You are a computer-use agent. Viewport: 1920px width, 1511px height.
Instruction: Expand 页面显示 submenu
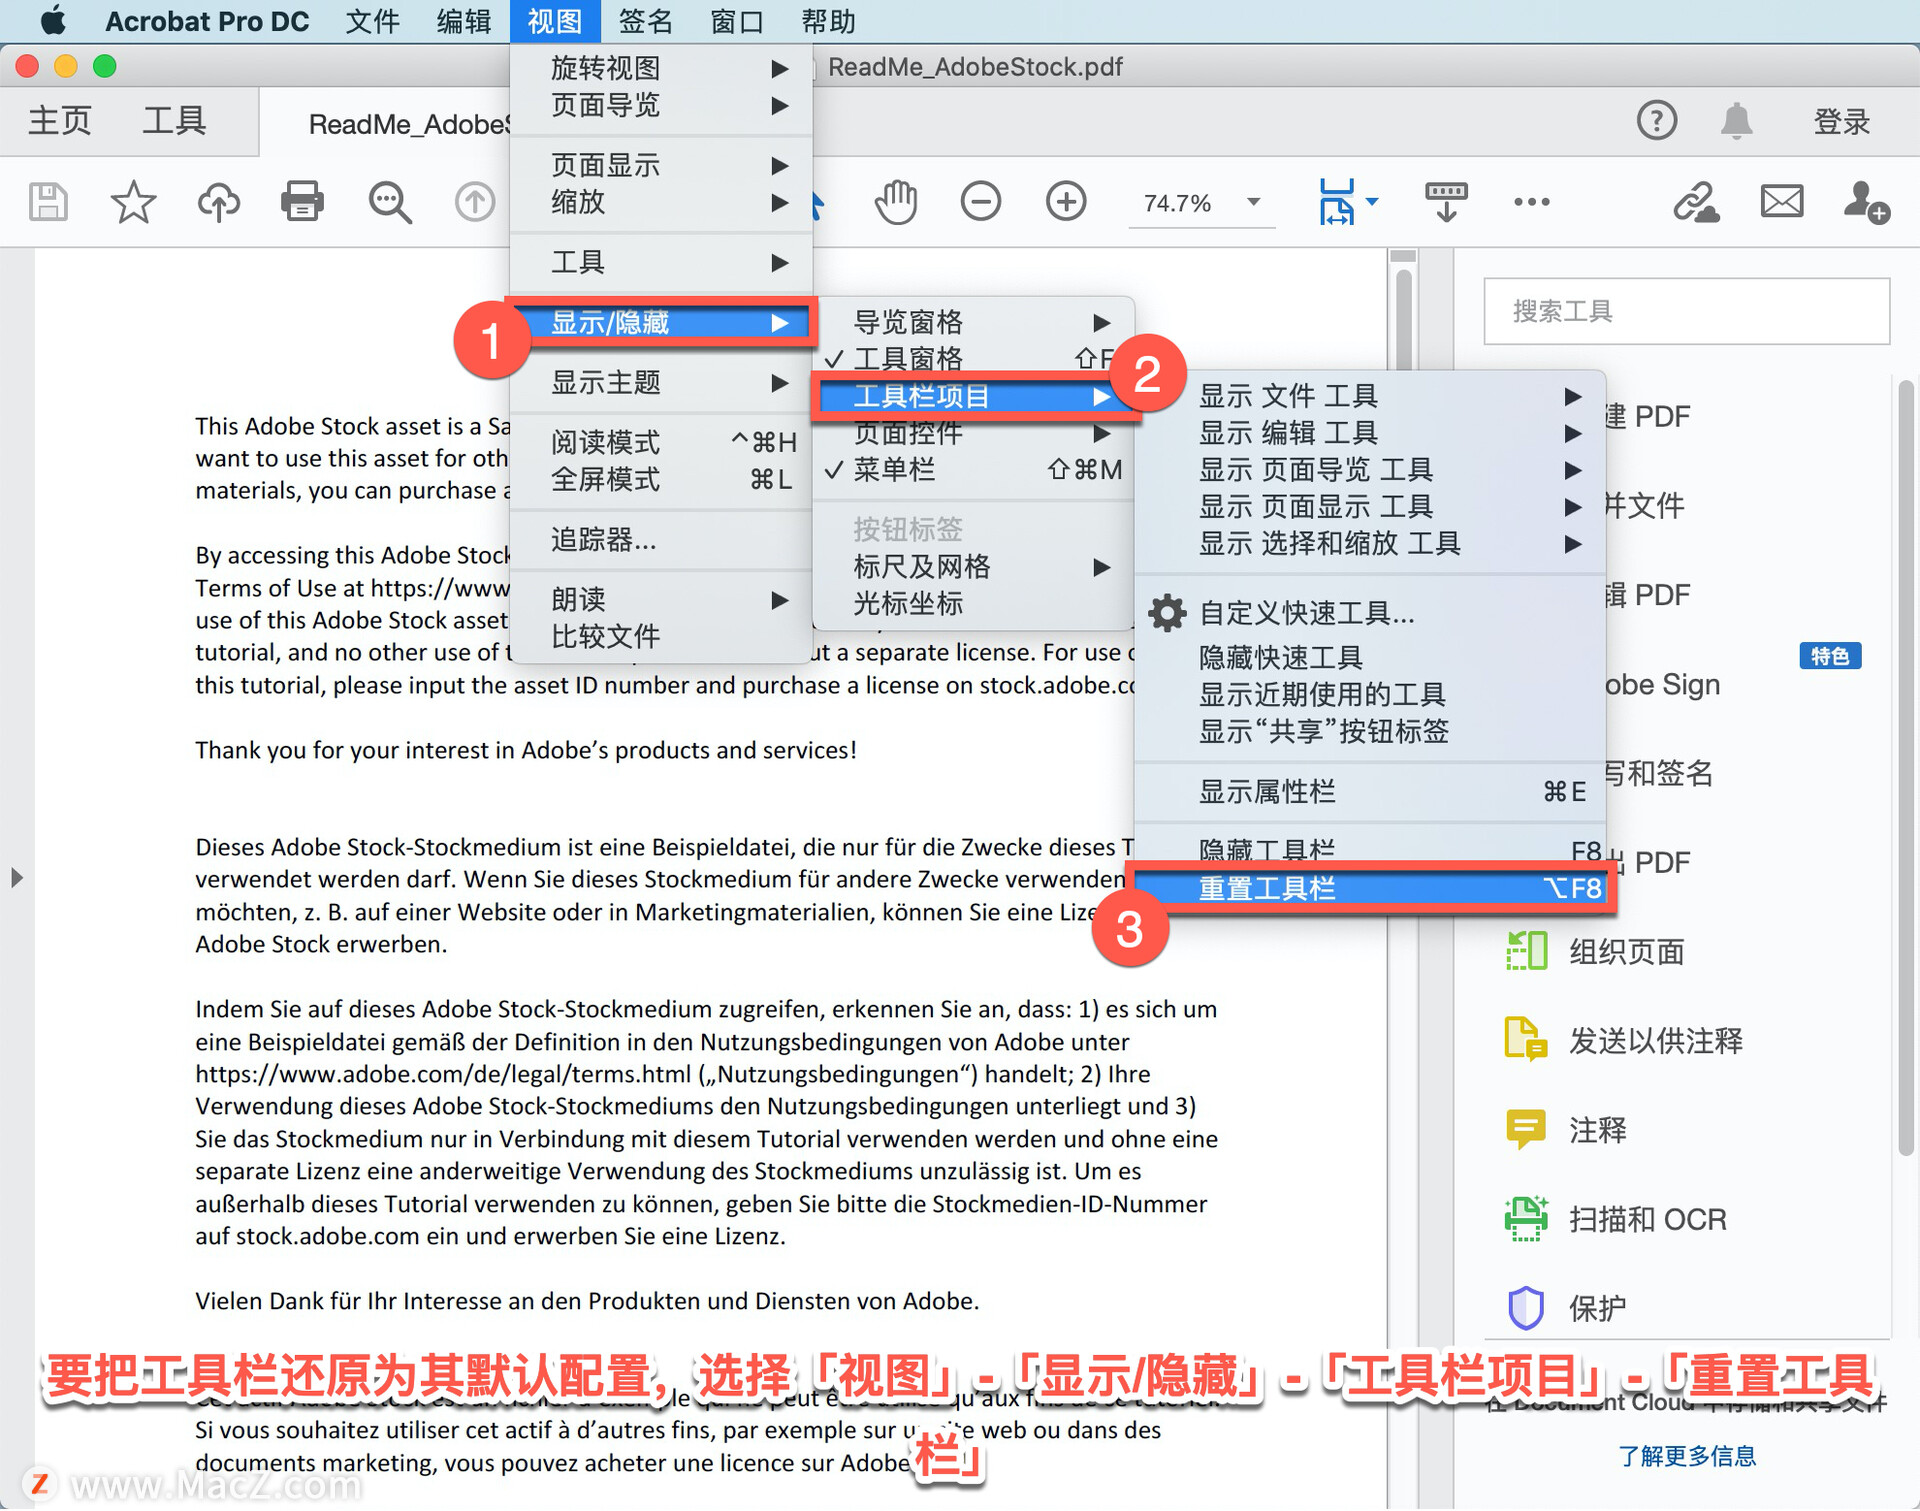click(661, 165)
